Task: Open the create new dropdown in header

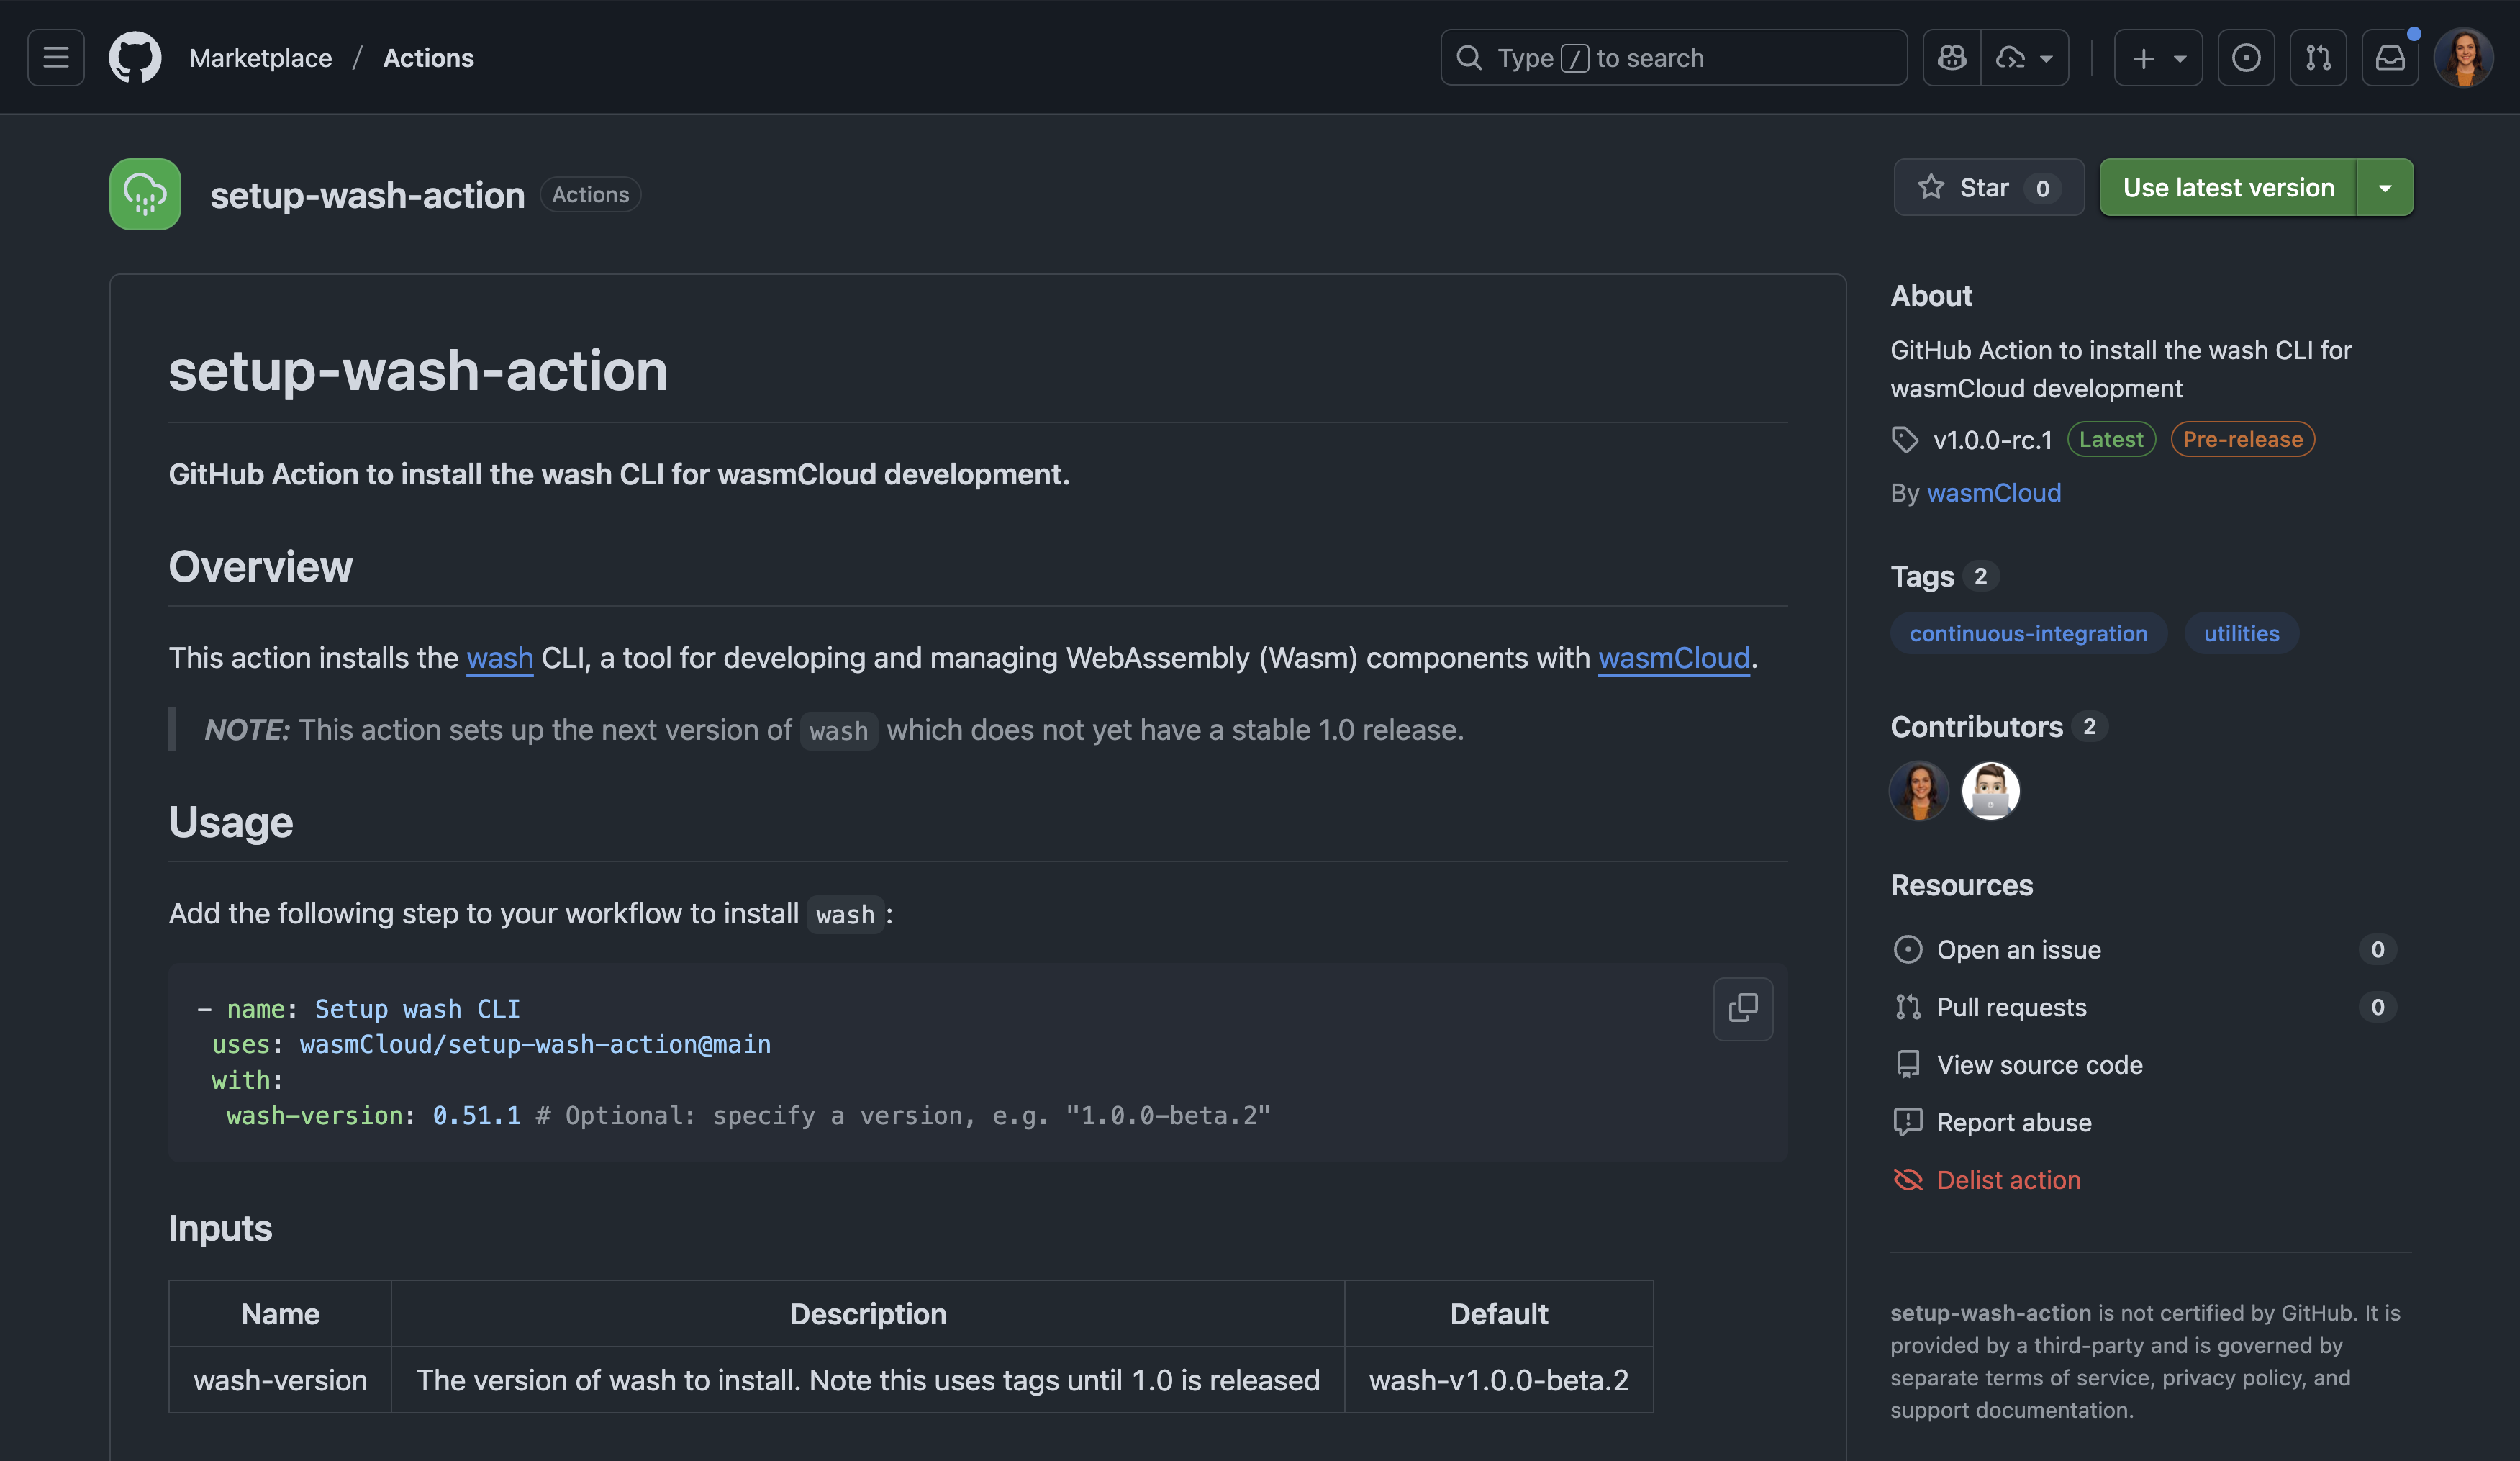Action: [x=2157, y=57]
